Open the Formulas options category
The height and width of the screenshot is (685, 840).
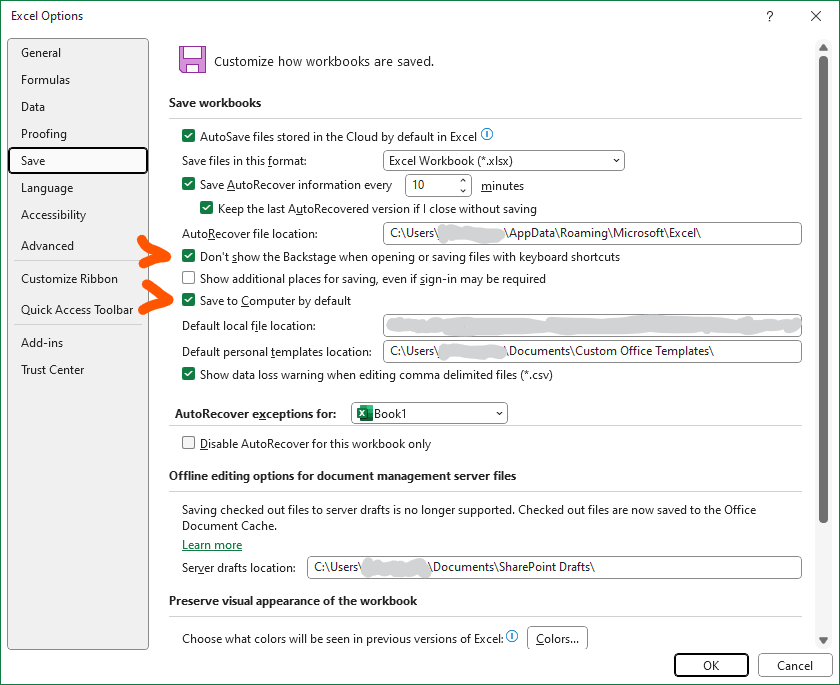[x=78, y=80]
